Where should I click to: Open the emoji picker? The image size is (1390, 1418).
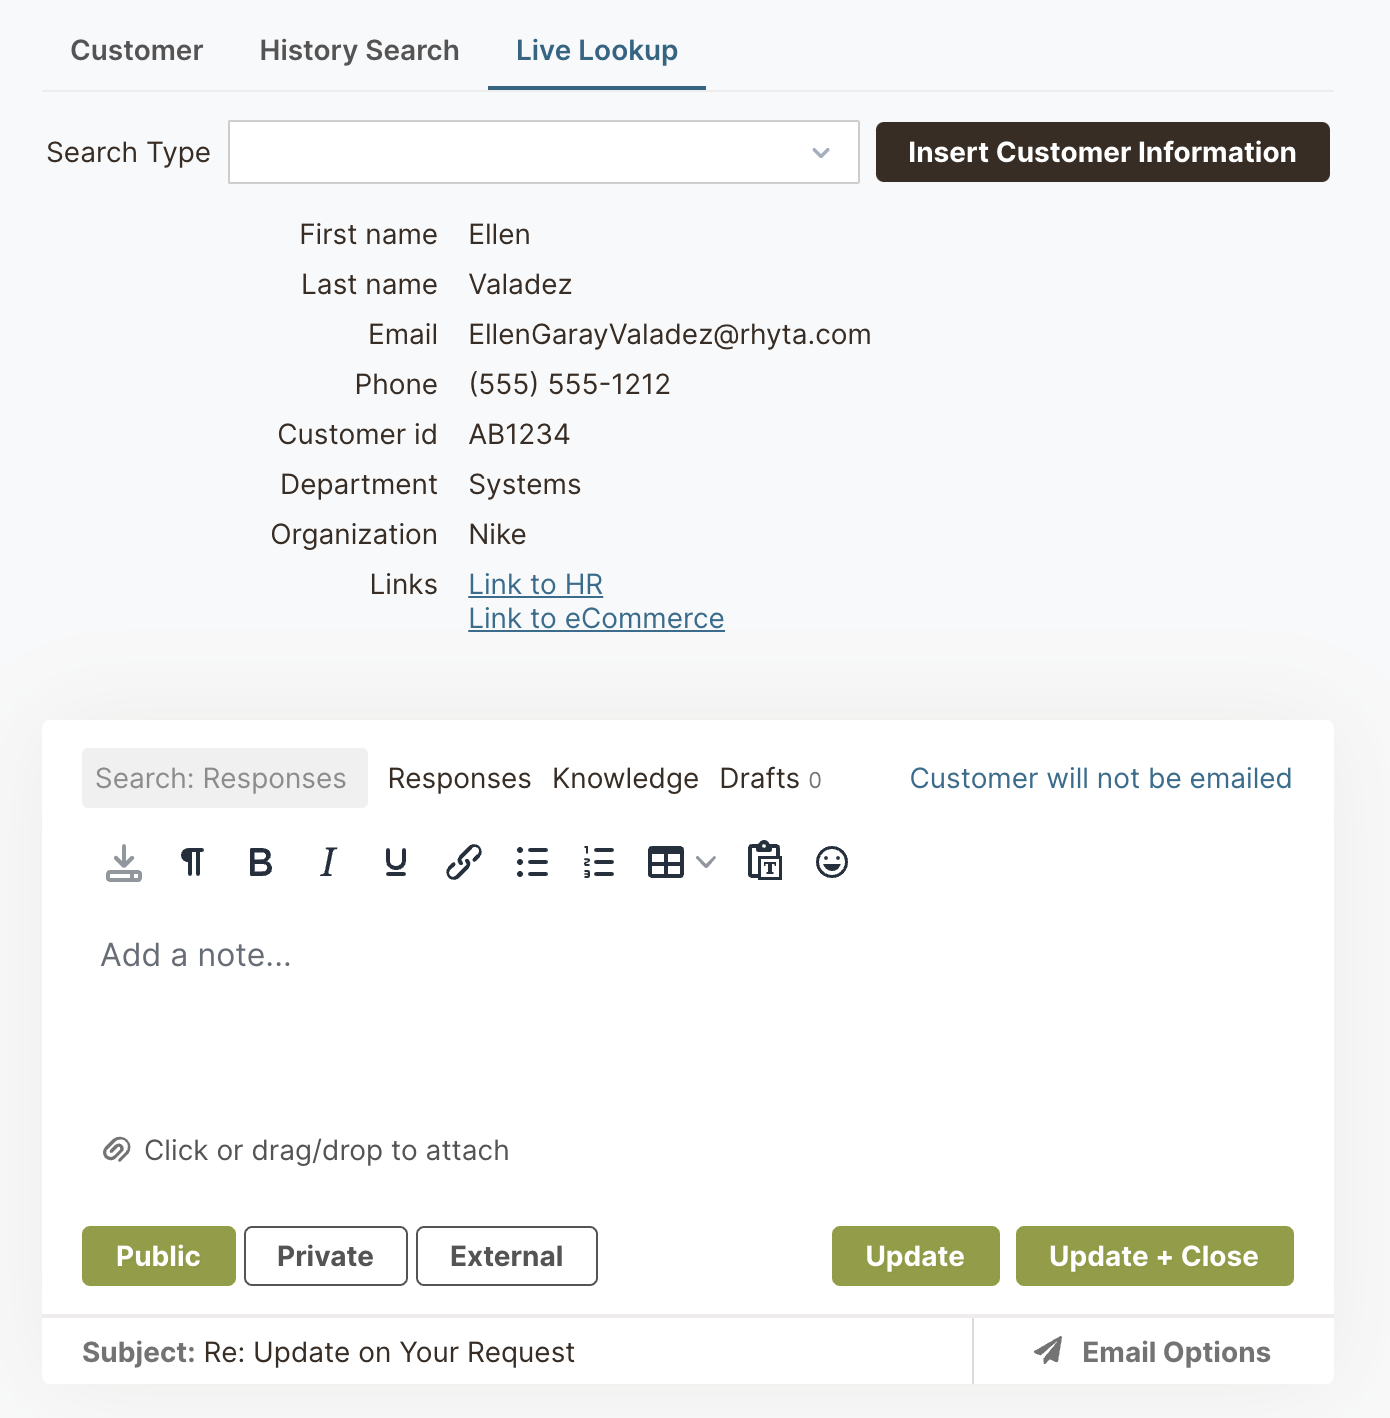[832, 862]
